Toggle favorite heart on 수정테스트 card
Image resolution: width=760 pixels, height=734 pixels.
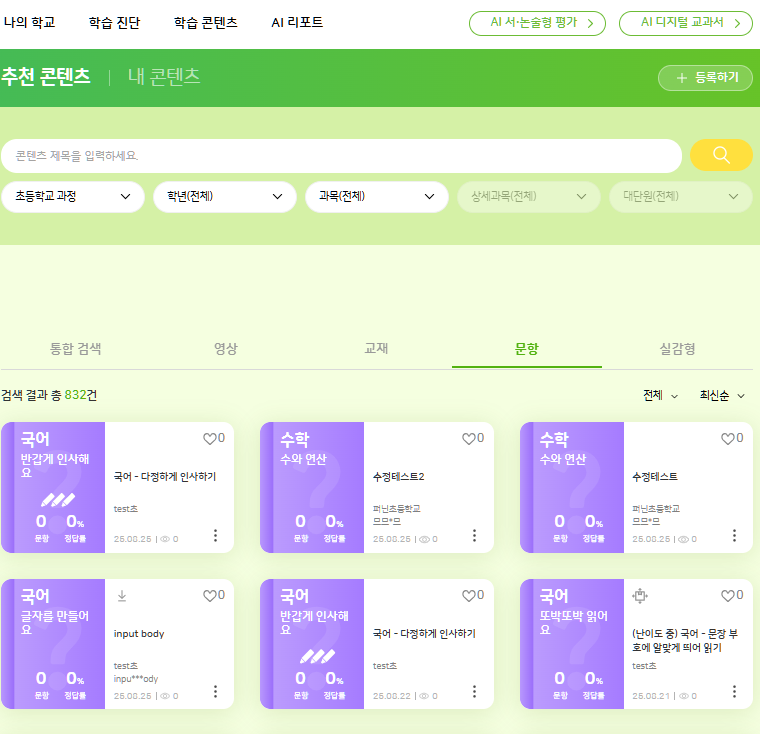click(728, 438)
